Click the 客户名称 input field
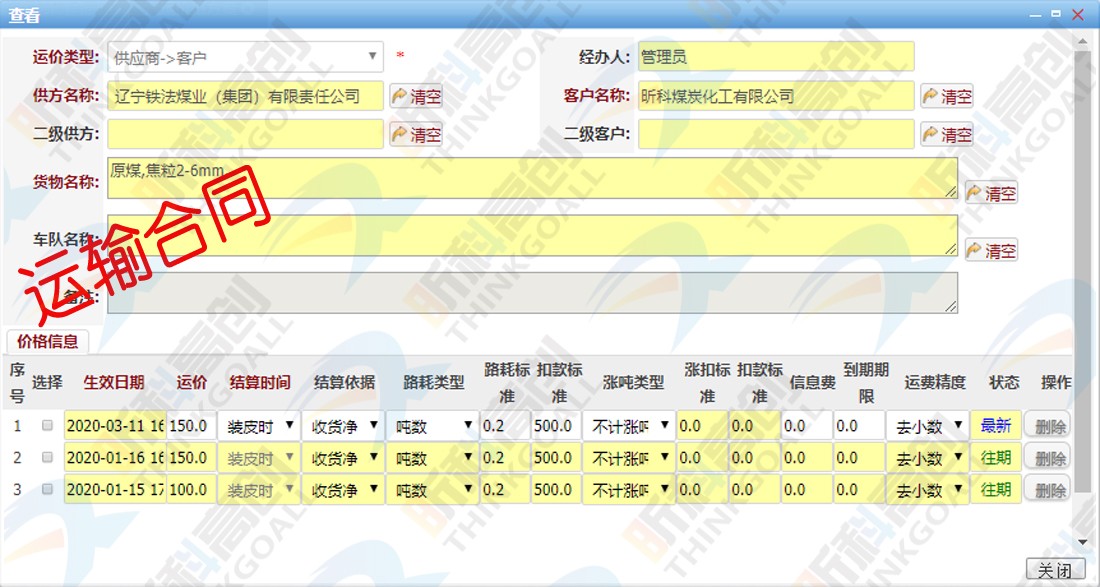This screenshot has width=1100, height=587. (777, 96)
